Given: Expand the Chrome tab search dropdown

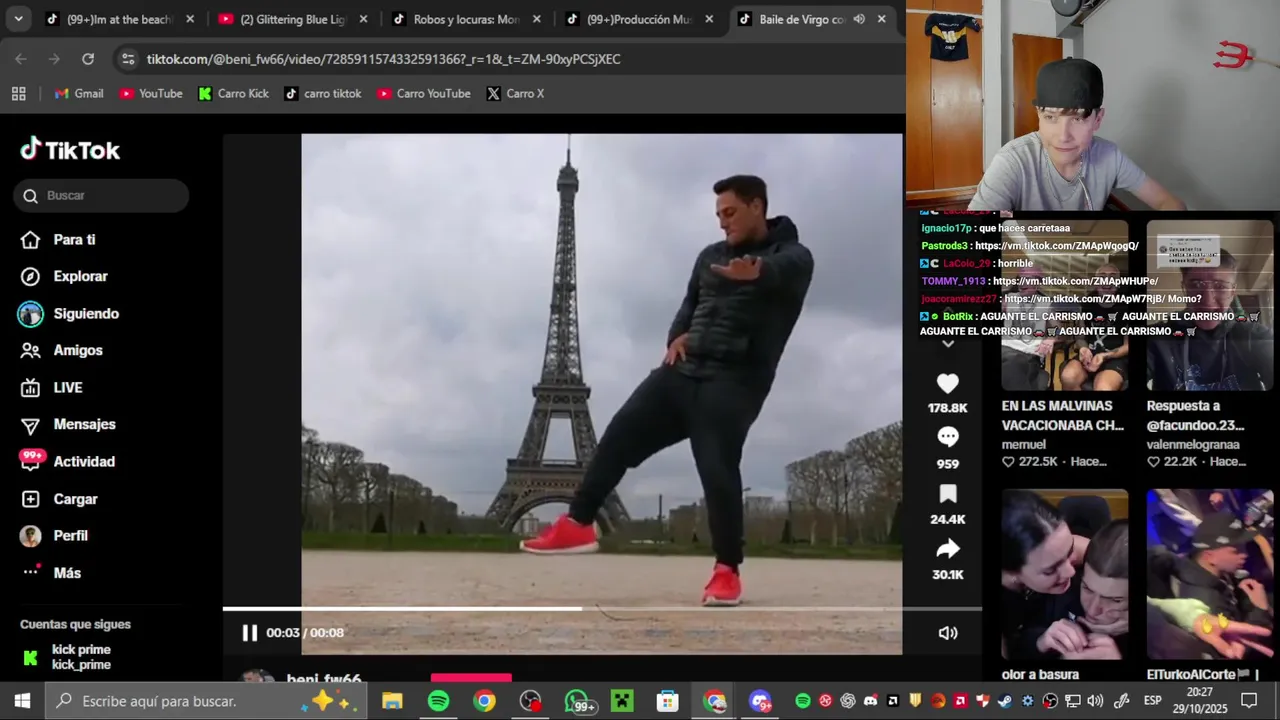Looking at the screenshot, I should click(x=18, y=19).
